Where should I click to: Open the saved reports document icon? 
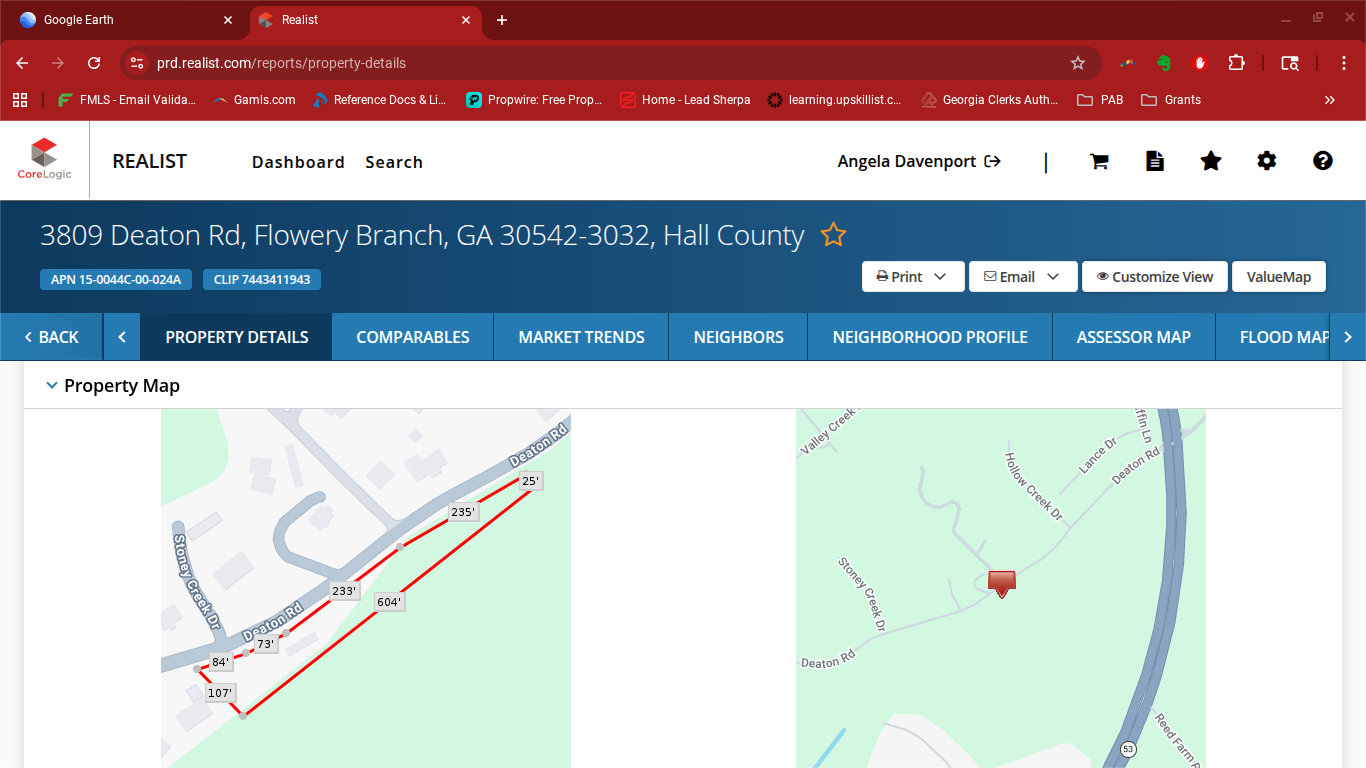(x=1155, y=161)
